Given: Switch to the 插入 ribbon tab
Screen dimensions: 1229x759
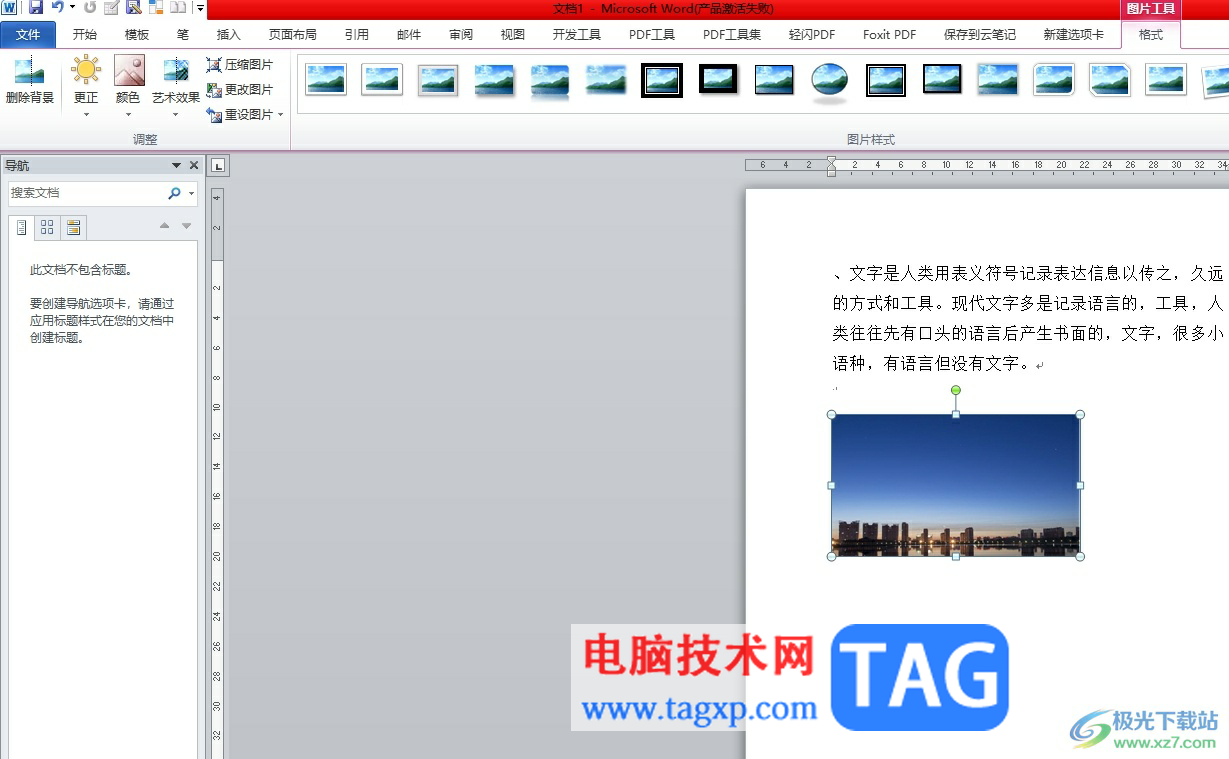Looking at the screenshot, I should (229, 34).
